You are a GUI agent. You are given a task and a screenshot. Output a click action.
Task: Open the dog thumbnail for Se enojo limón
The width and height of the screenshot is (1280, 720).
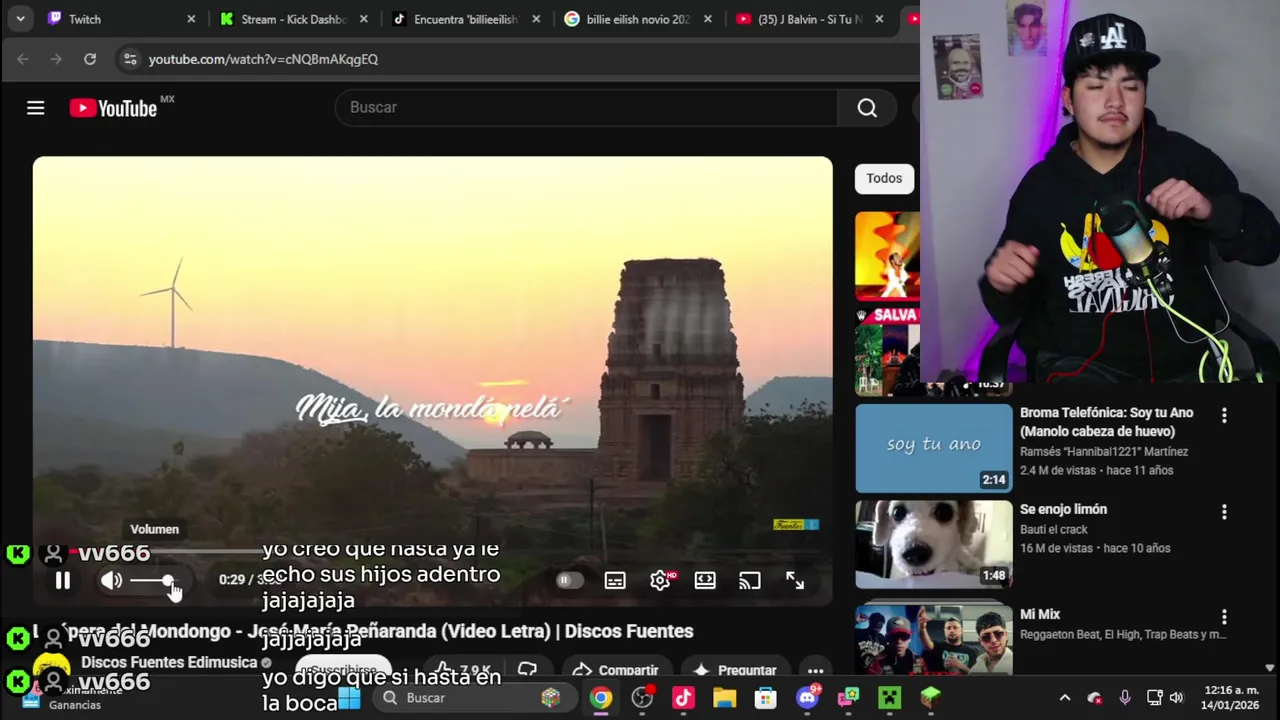933,545
